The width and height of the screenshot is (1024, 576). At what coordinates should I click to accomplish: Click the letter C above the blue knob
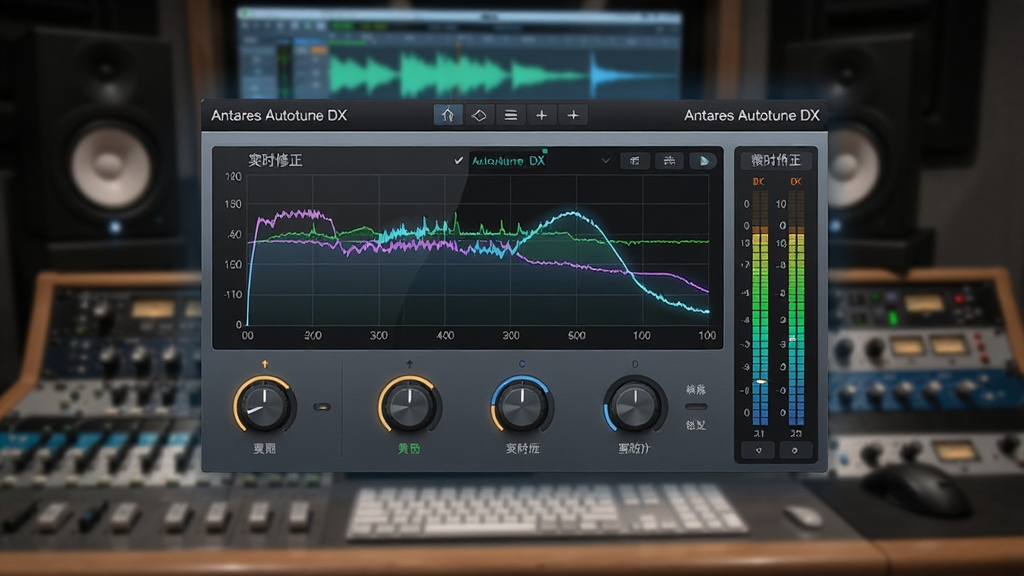(x=522, y=364)
